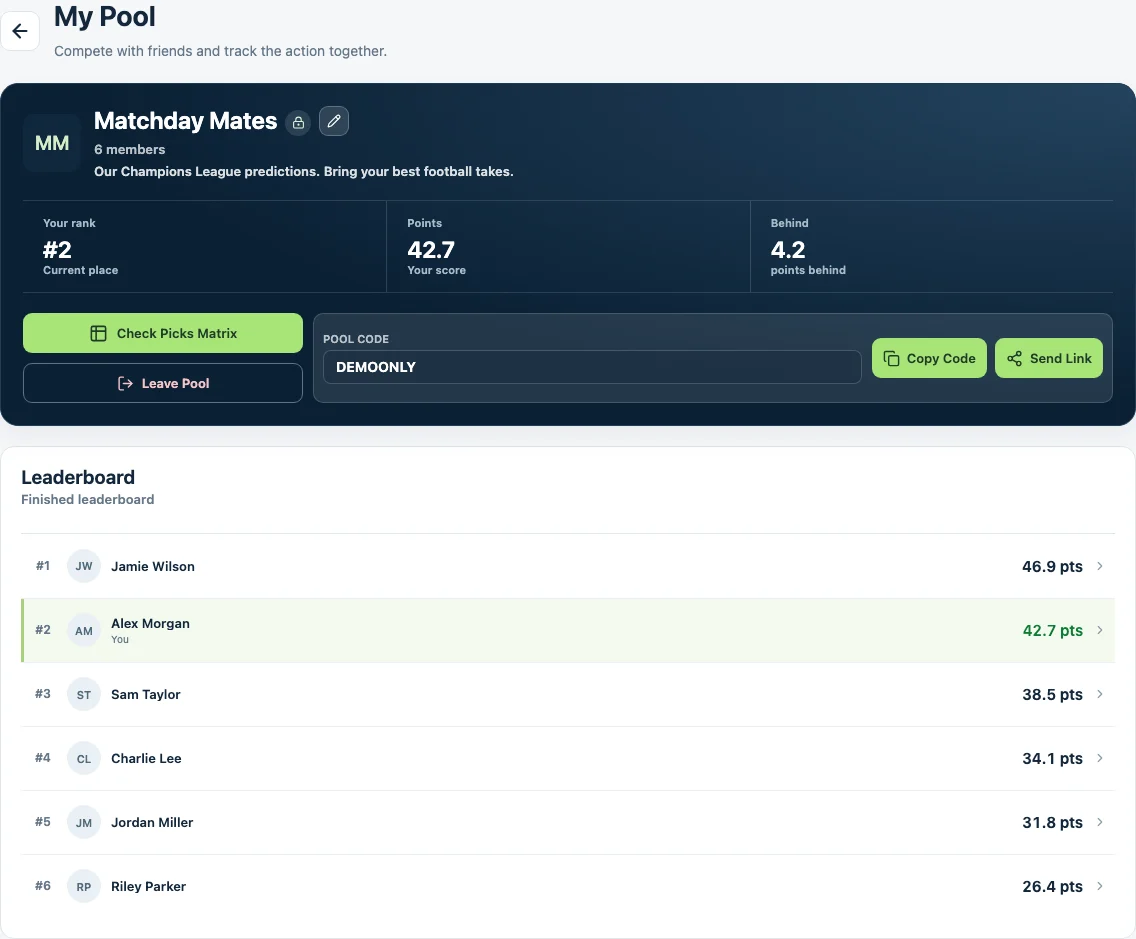The height and width of the screenshot is (939, 1136).
Task: Click the 31.8 pts score
Action: 1052,822
